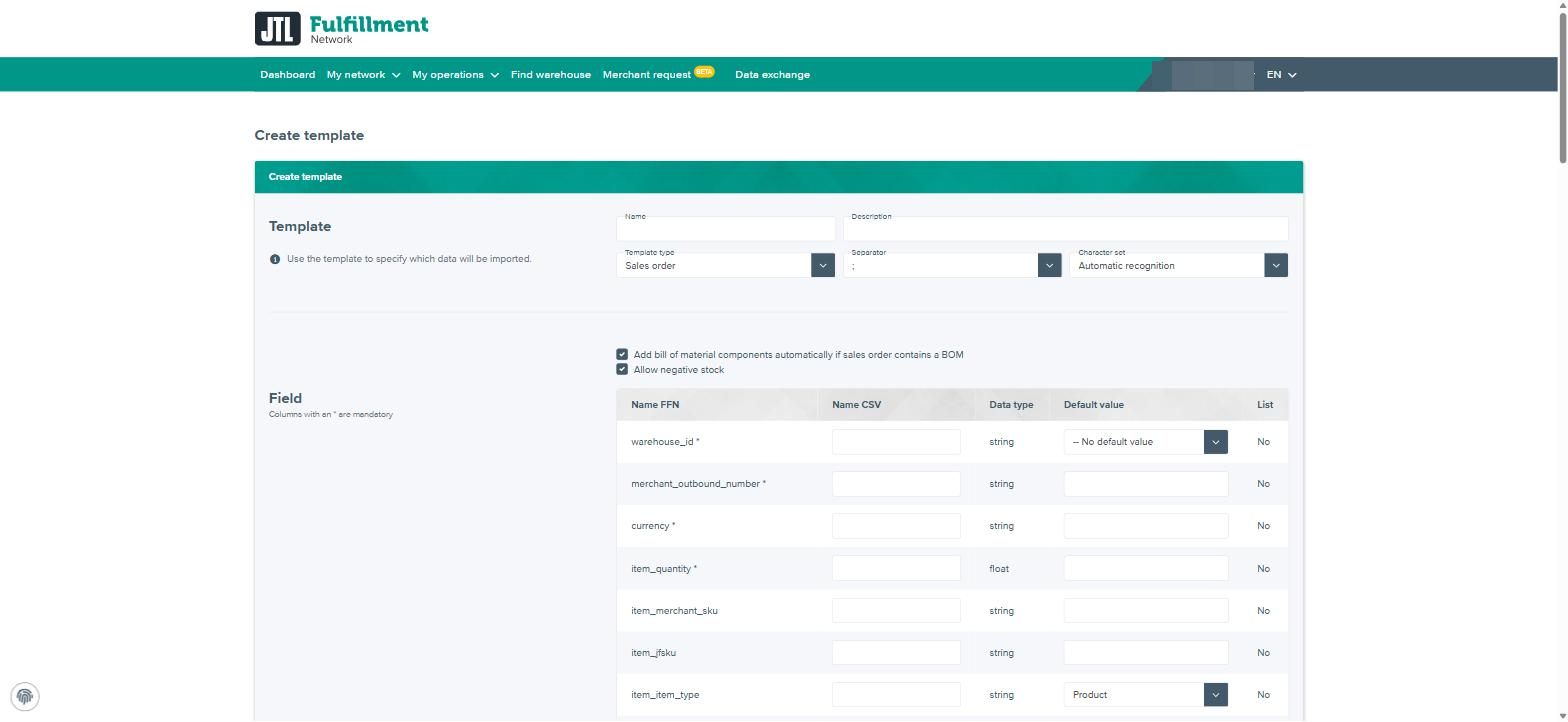Image resolution: width=1568 pixels, height=722 pixels.
Task: Click the merchant_outbound_number field label
Action: tap(698, 484)
